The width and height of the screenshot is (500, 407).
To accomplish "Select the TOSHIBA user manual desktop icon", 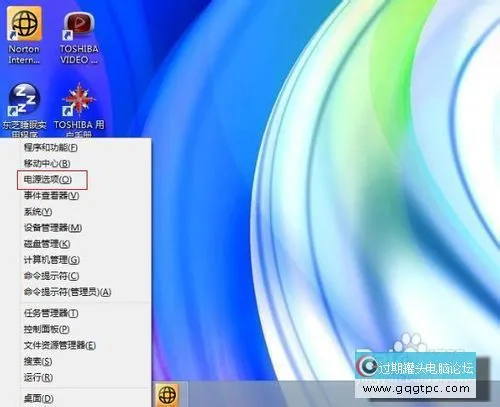I will pyautogui.click(x=79, y=111).
